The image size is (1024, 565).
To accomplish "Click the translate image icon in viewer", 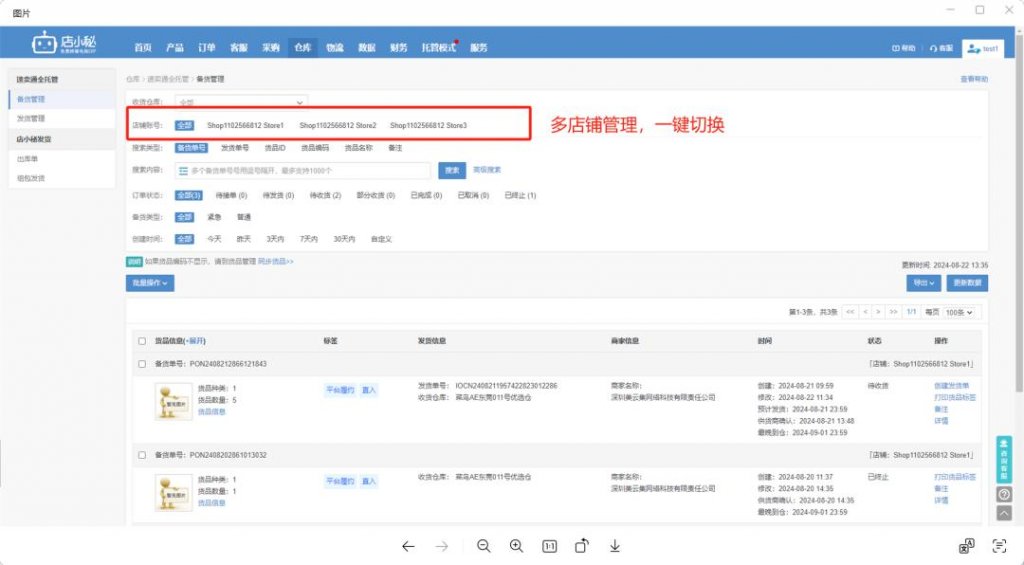I will (967, 546).
